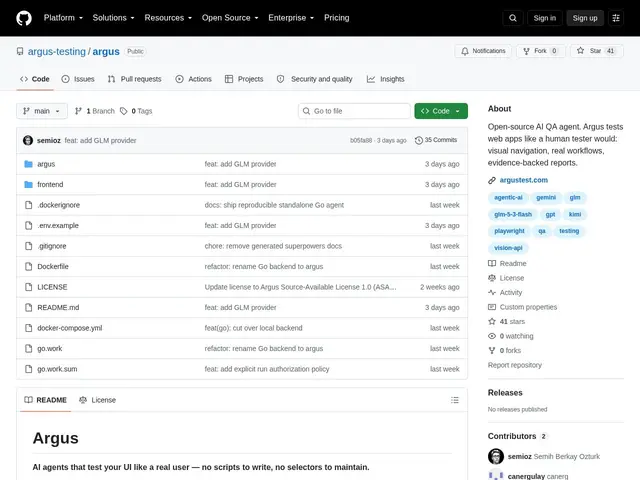The width and height of the screenshot is (640, 480).
Task: Click the playwright topic tag
Action: (x=509, y=231)
